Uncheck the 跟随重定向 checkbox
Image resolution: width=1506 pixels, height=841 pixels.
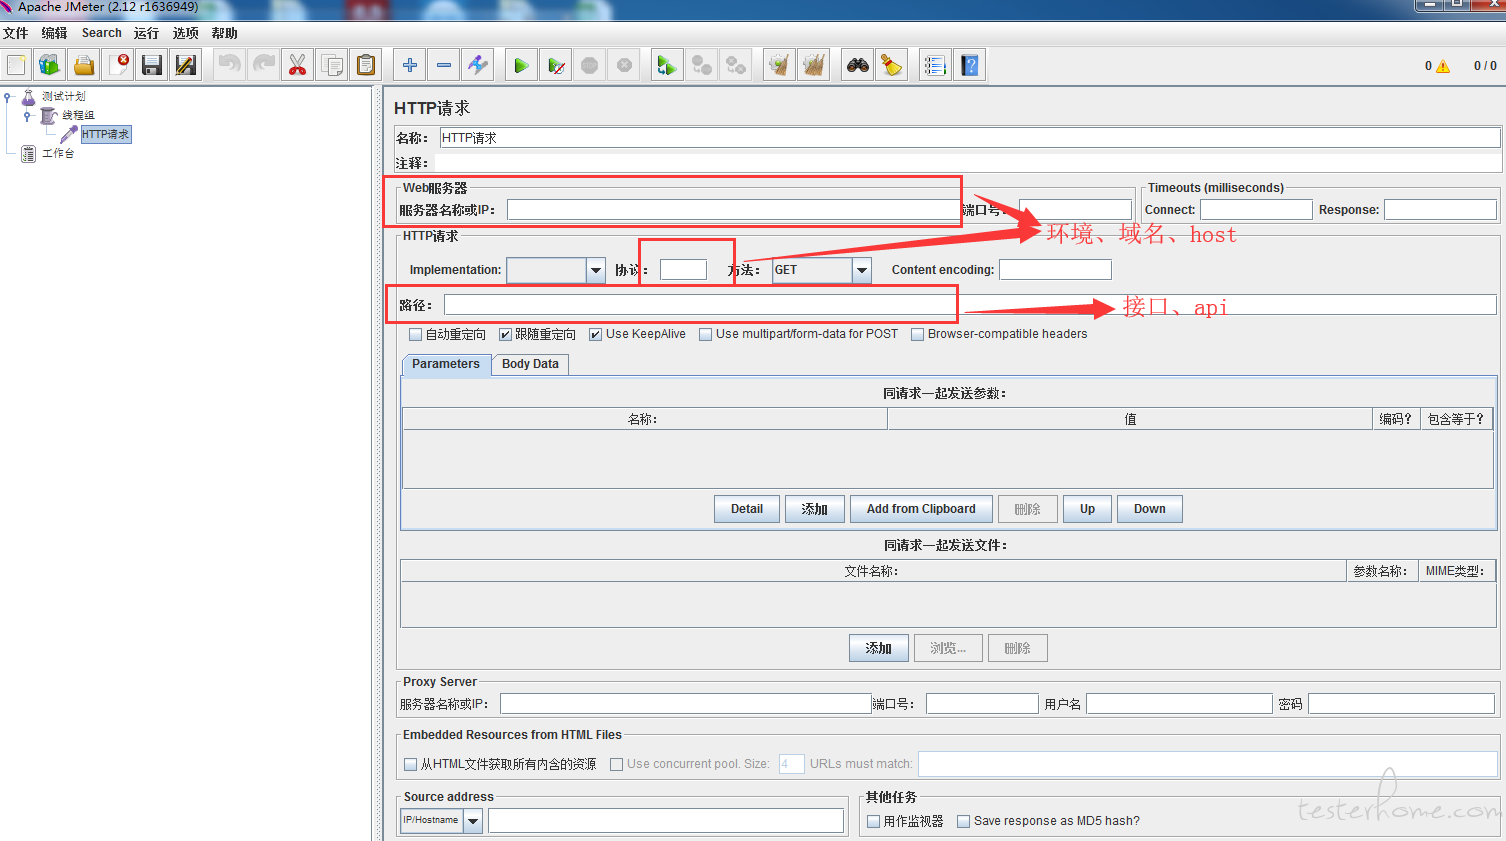(505, 335)
